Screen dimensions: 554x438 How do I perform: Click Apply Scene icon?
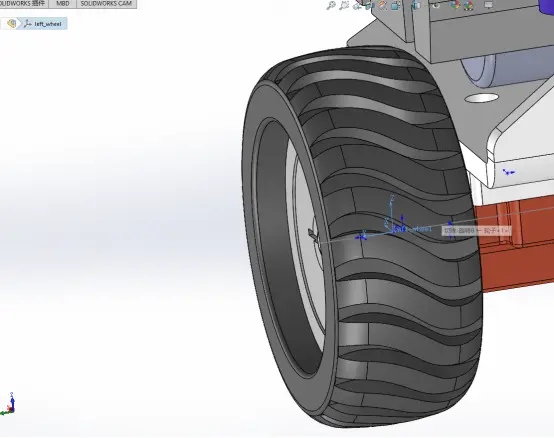[x=468, y=5]
